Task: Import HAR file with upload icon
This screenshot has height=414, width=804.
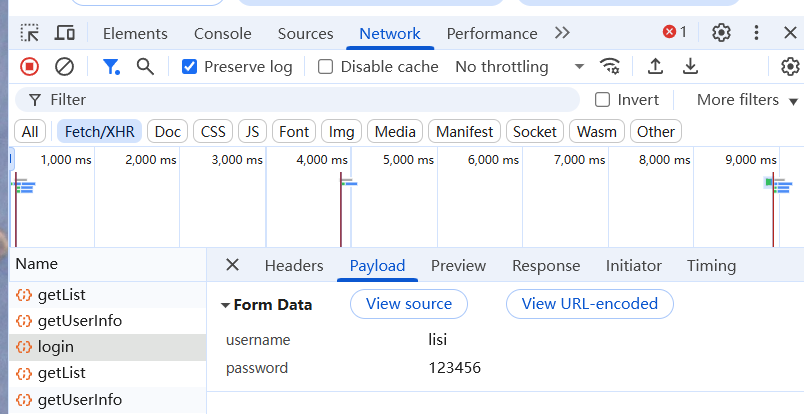Action: tap(655, 66)
